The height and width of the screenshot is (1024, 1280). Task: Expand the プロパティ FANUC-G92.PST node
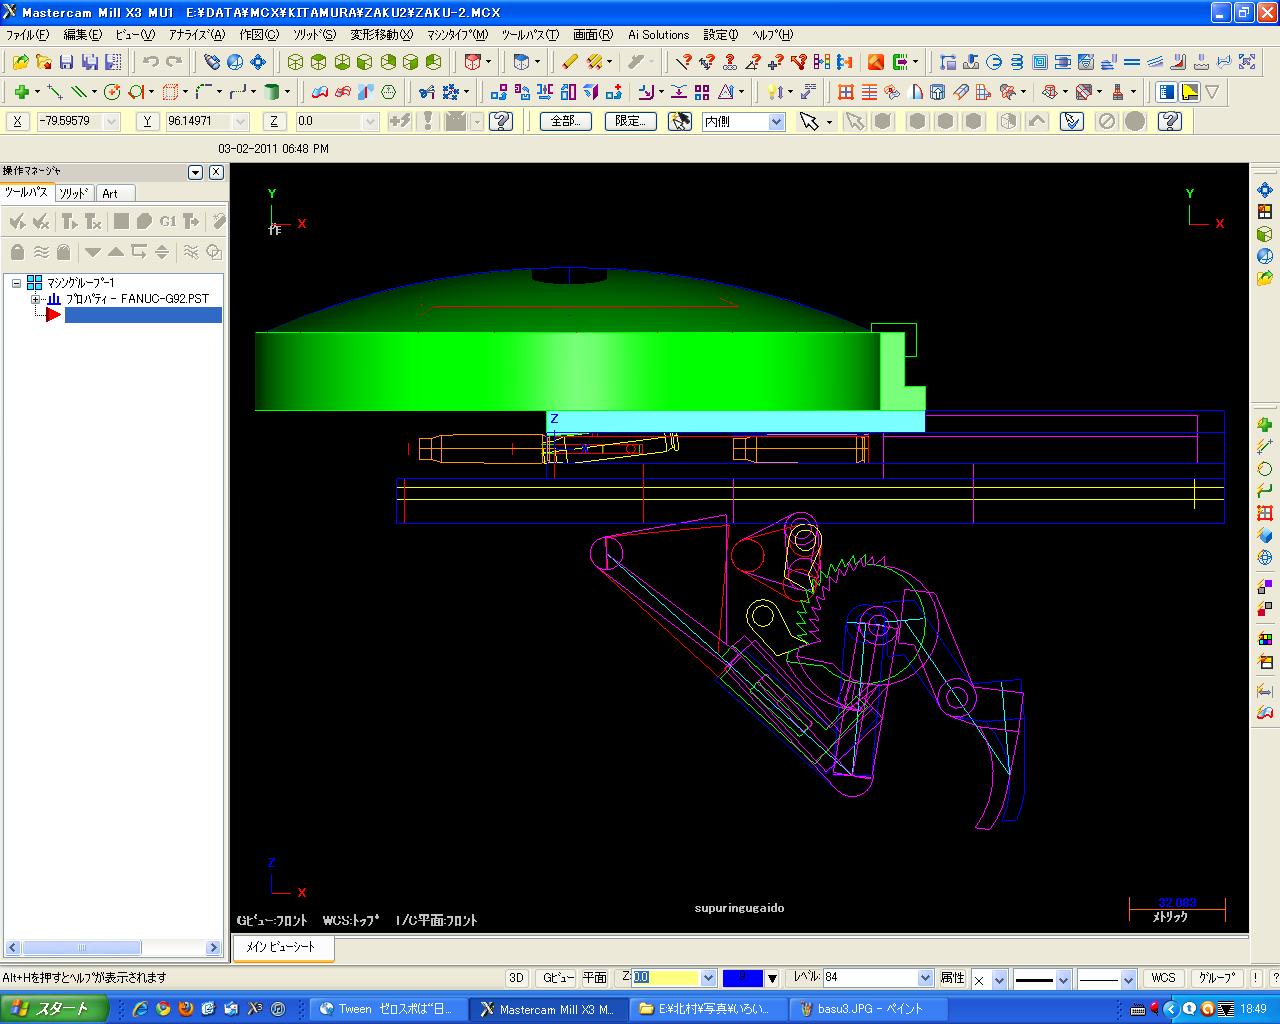(35, 299)
